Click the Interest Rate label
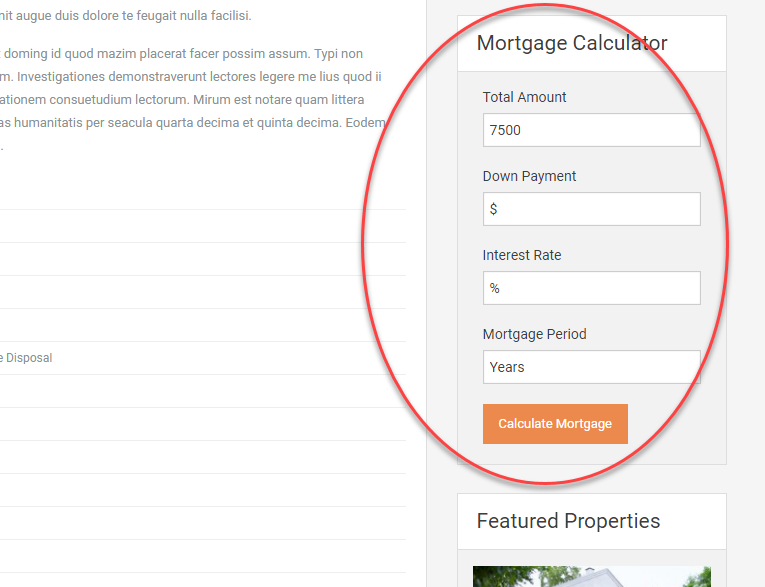Viewport: 765px width, 587px height. click(521, 255)
